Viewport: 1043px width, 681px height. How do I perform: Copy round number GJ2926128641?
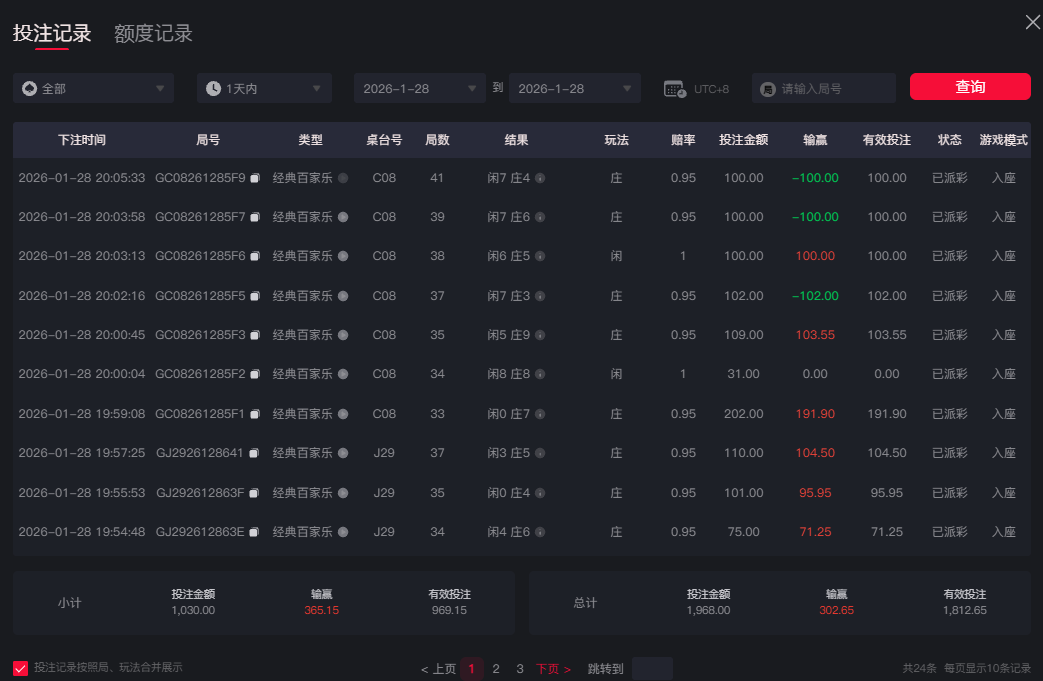(254, 453)
